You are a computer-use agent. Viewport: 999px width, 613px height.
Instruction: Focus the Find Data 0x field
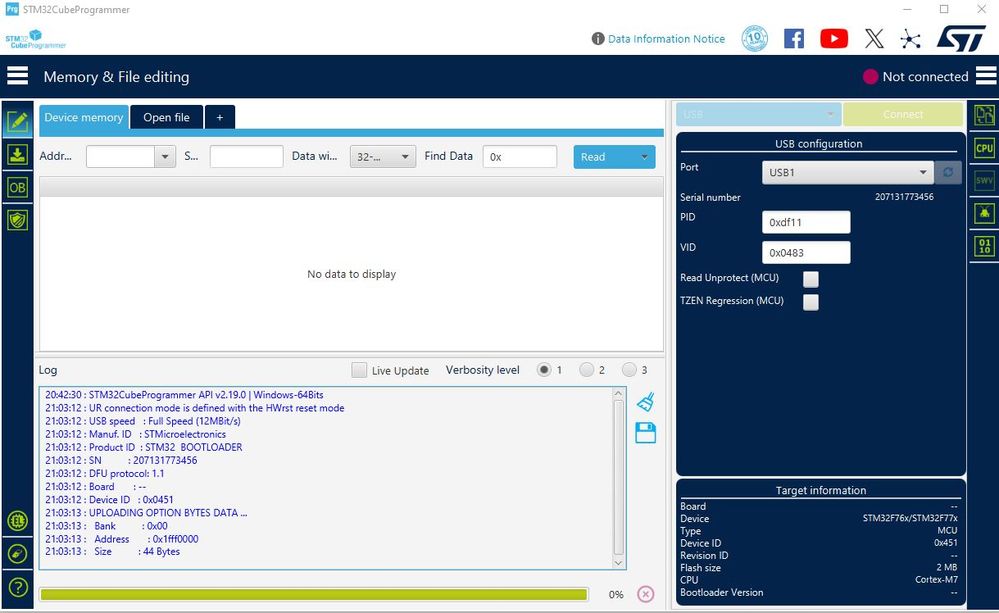520,157
